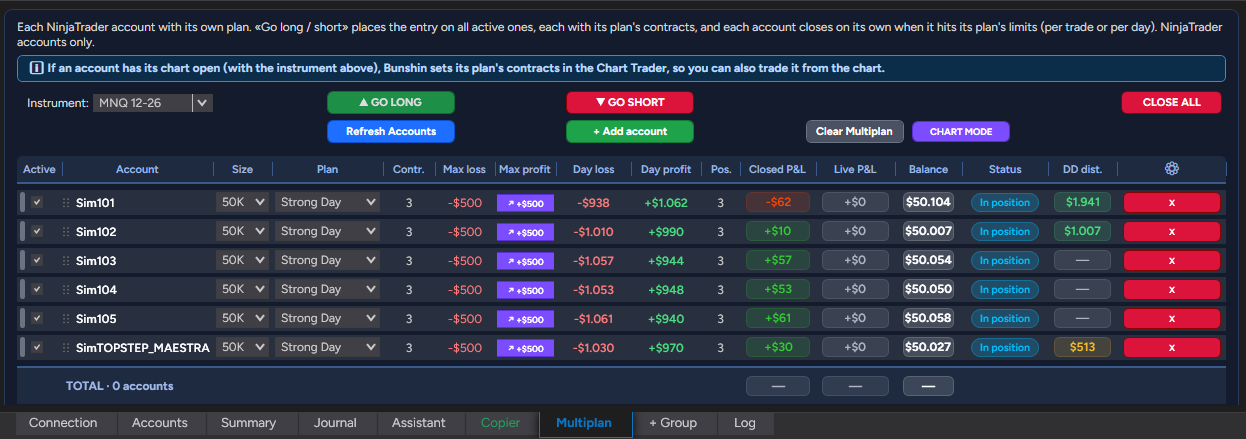Open the 50K size dropdown for SimTOPSTEP_MAESTRA
The height and width of the screenshot is (439, 1246).
coord(243,347)
